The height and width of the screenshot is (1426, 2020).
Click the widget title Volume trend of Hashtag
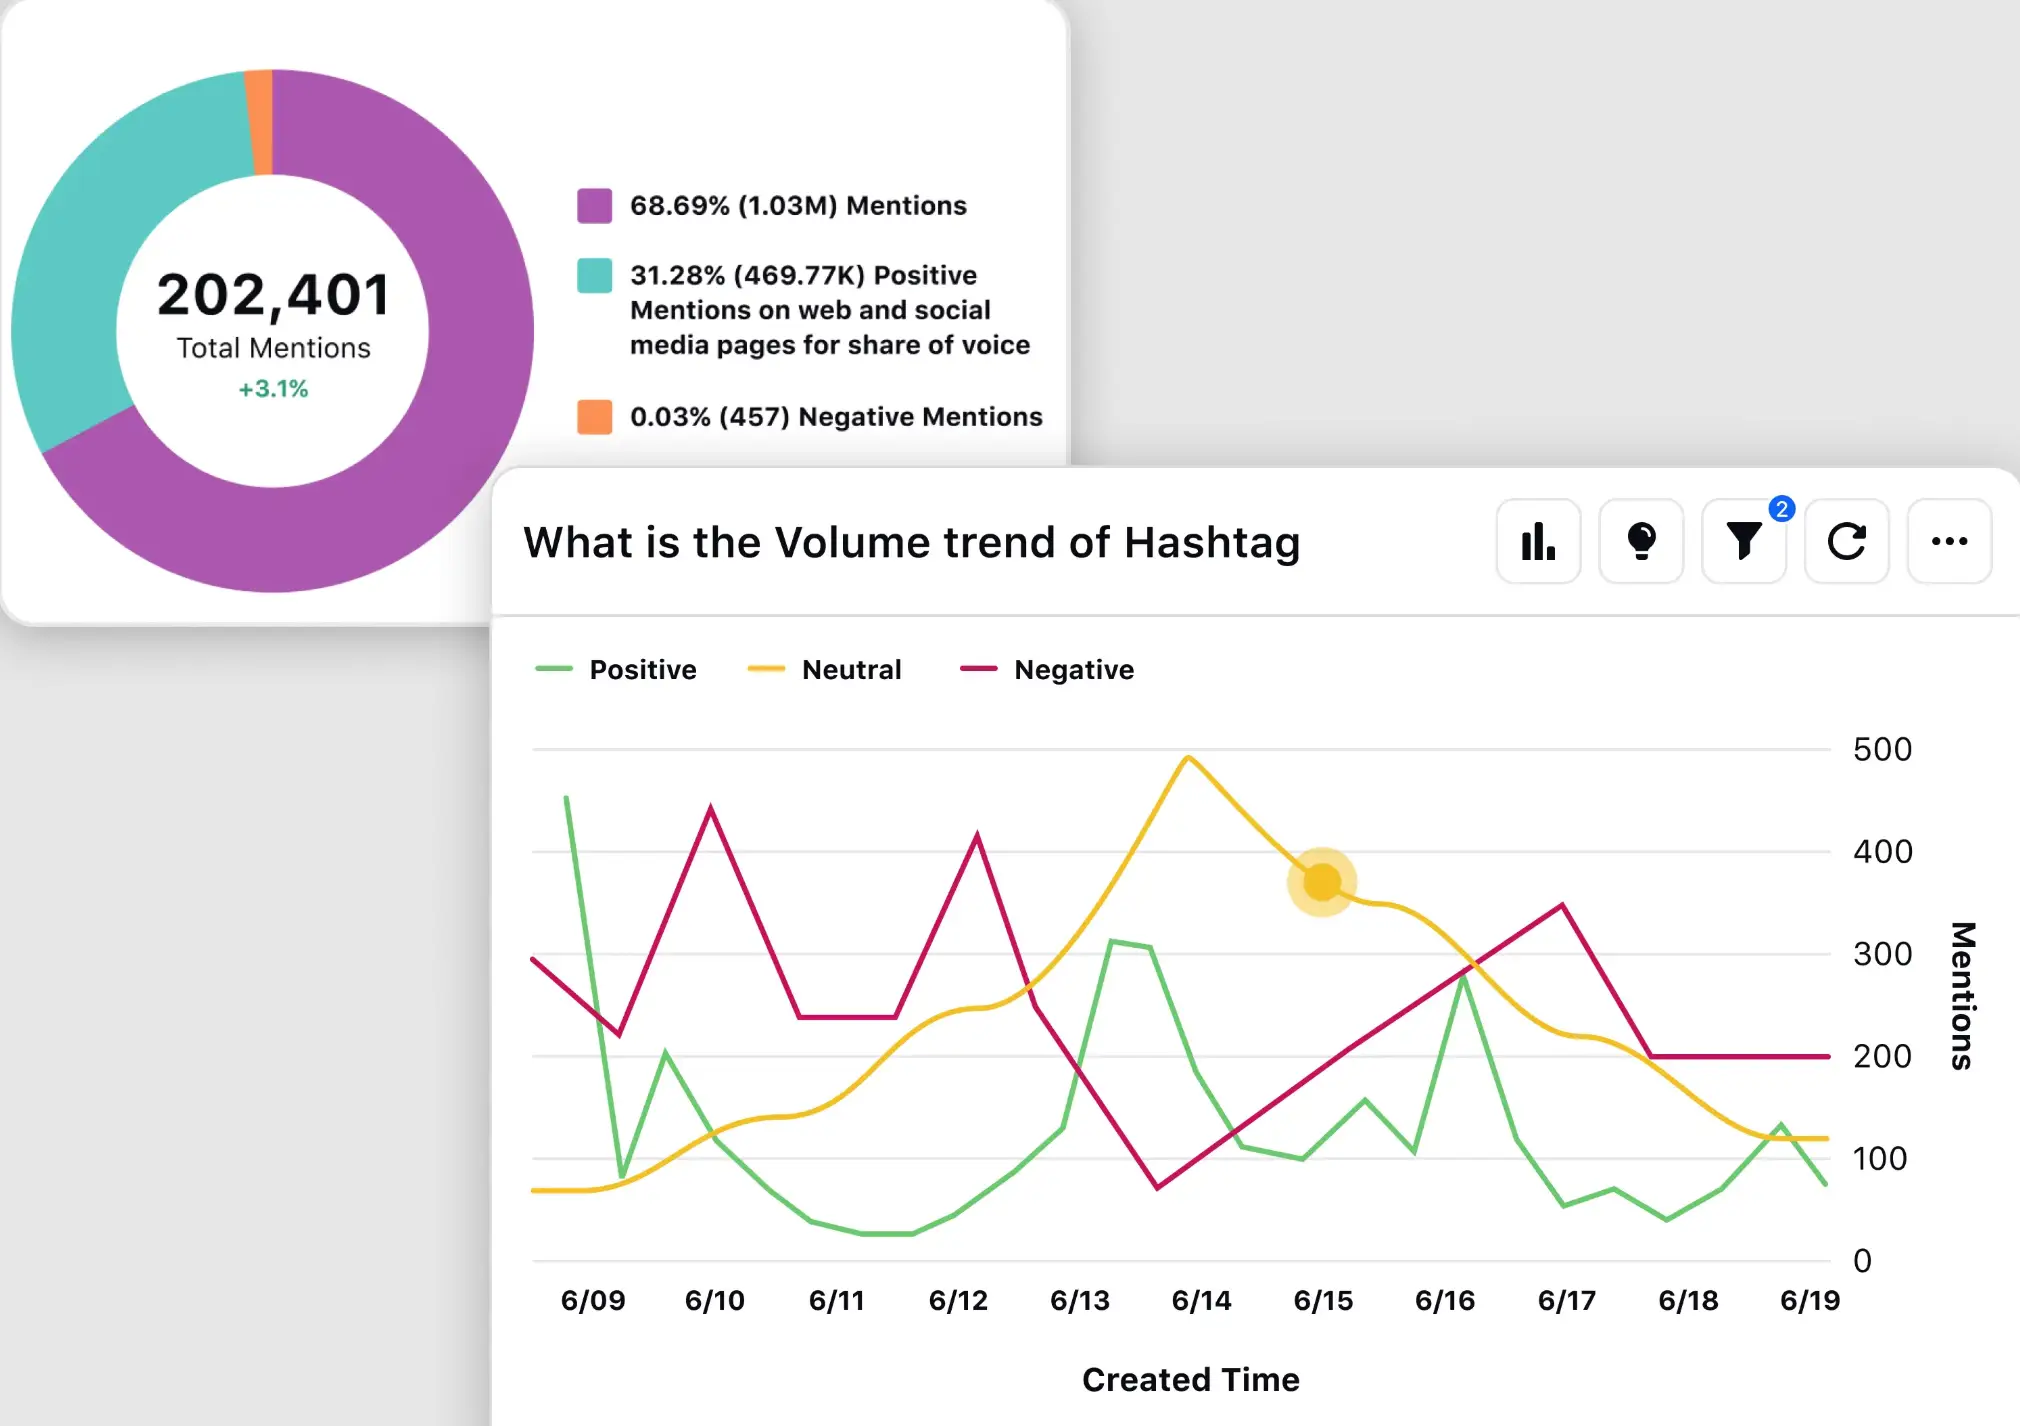click(x=911, y=542)
